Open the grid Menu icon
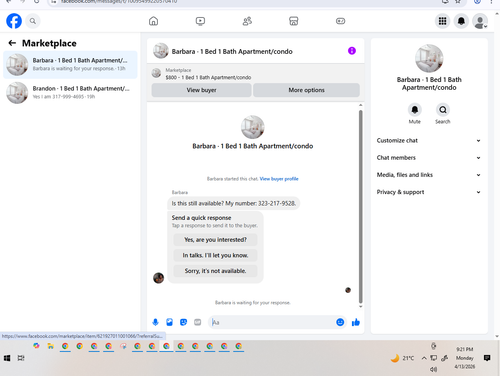 pos(442,21)
